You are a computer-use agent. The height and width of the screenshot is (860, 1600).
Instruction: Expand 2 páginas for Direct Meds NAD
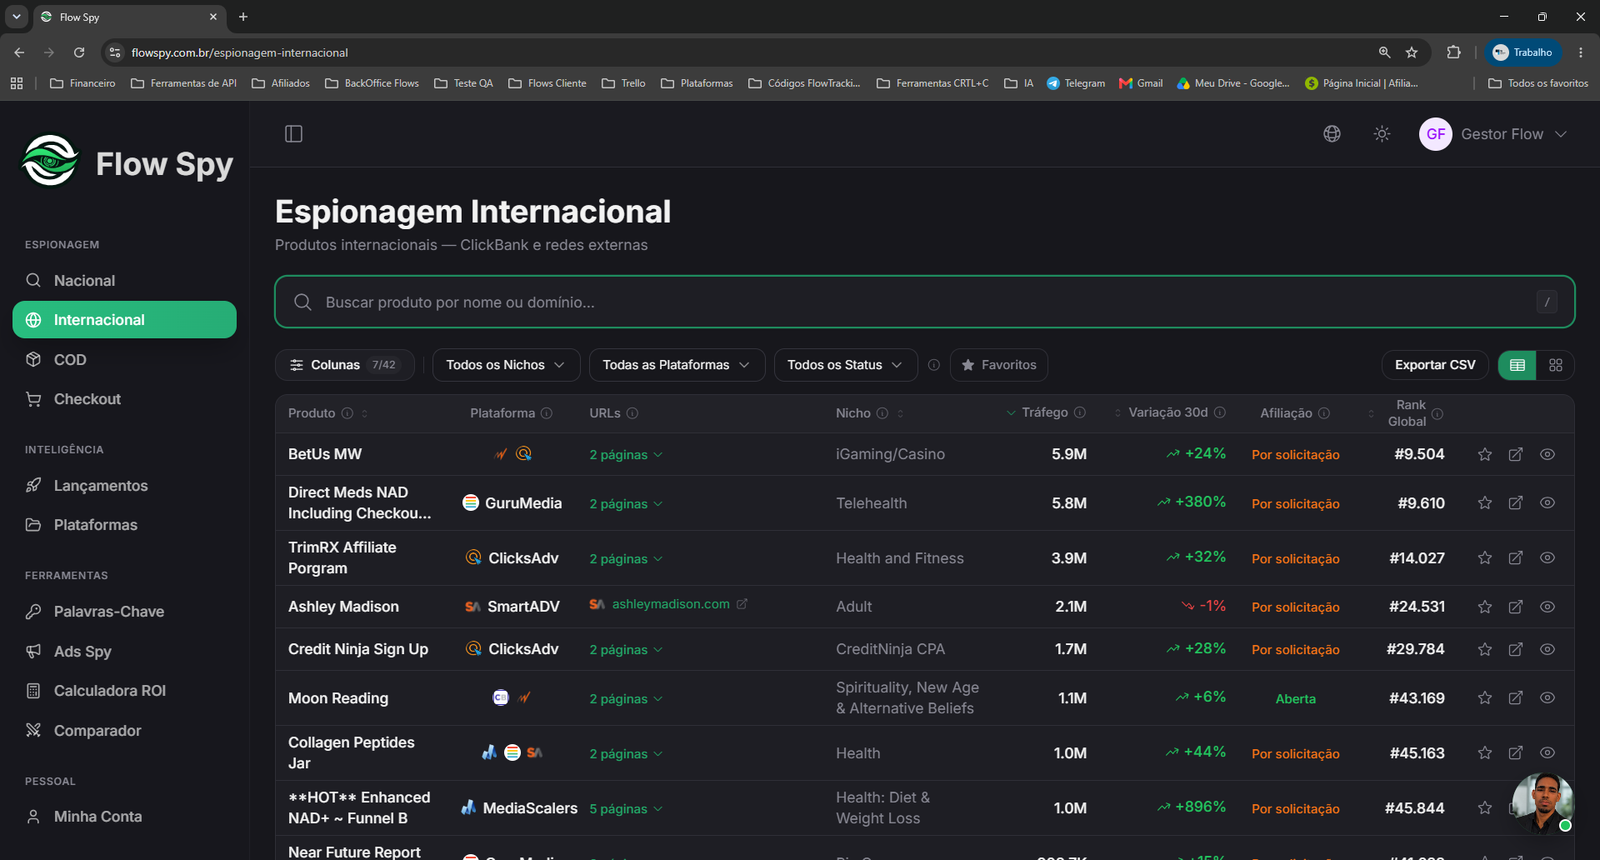[x=626, y=504]
